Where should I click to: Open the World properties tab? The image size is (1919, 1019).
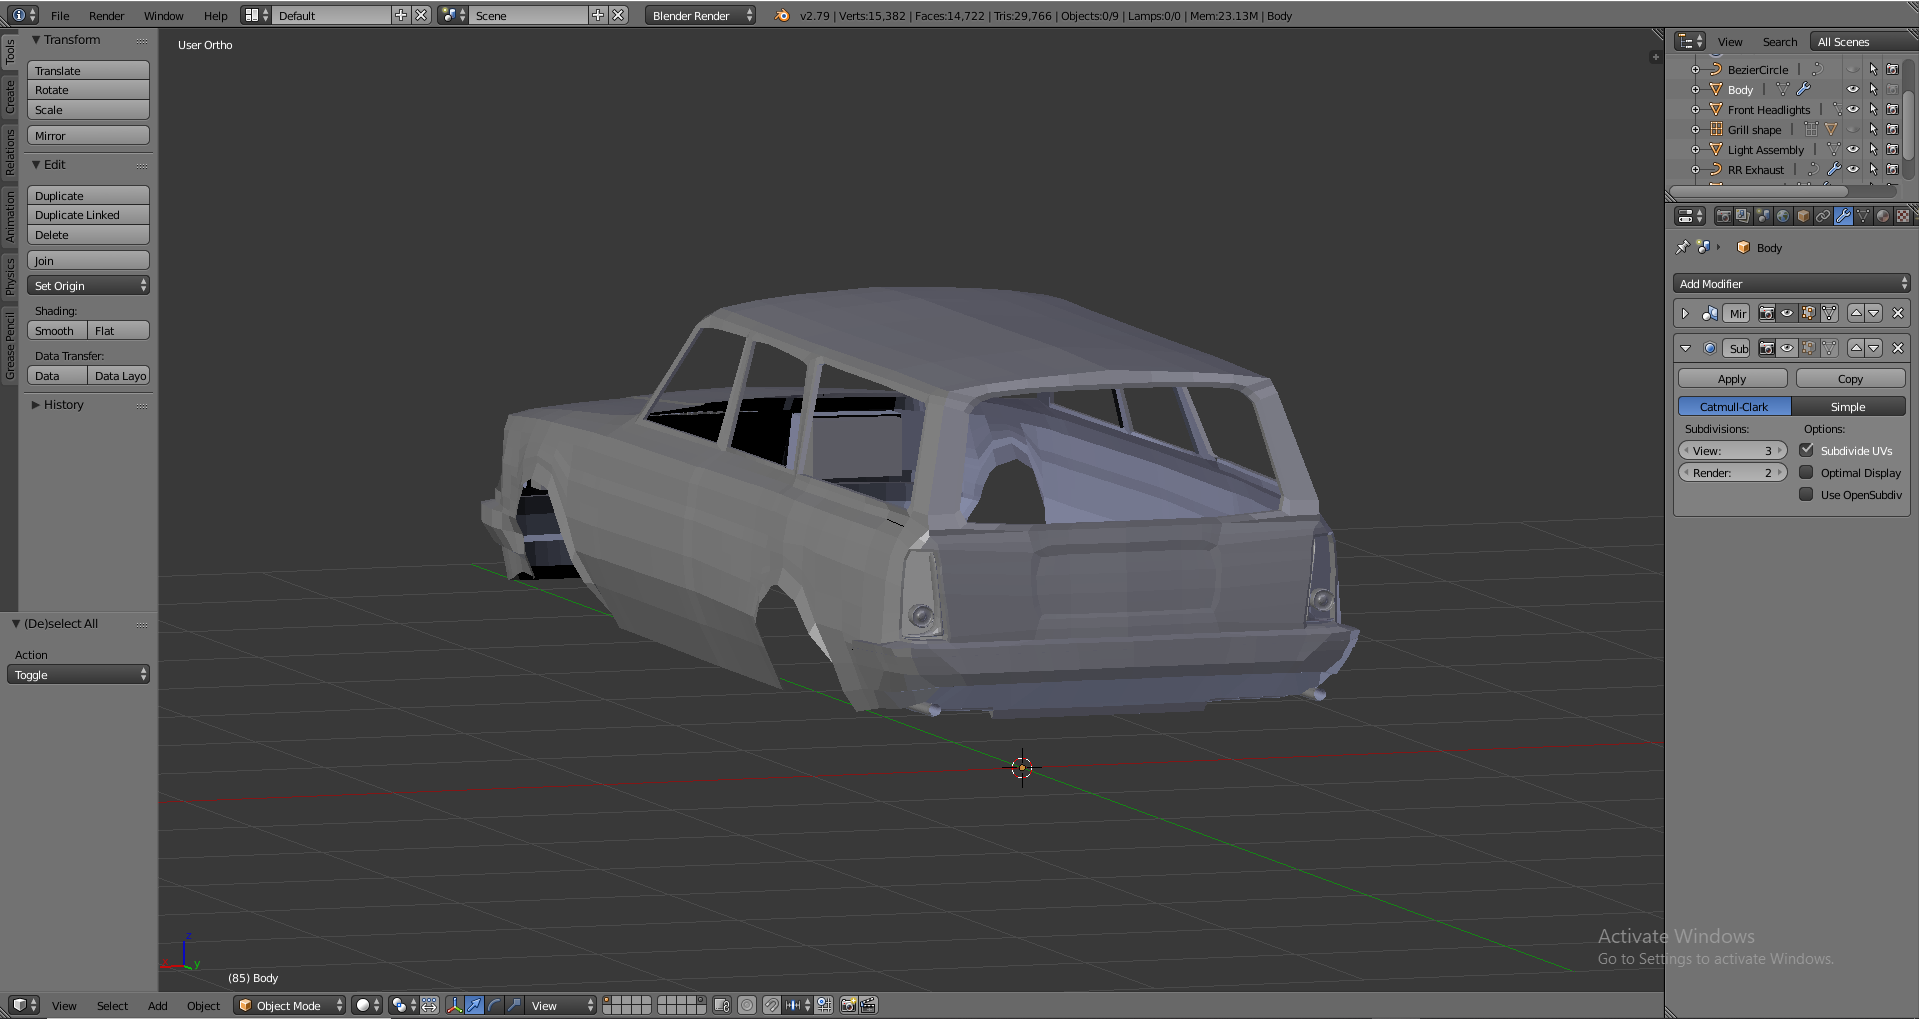click(x=1783, y=216)
